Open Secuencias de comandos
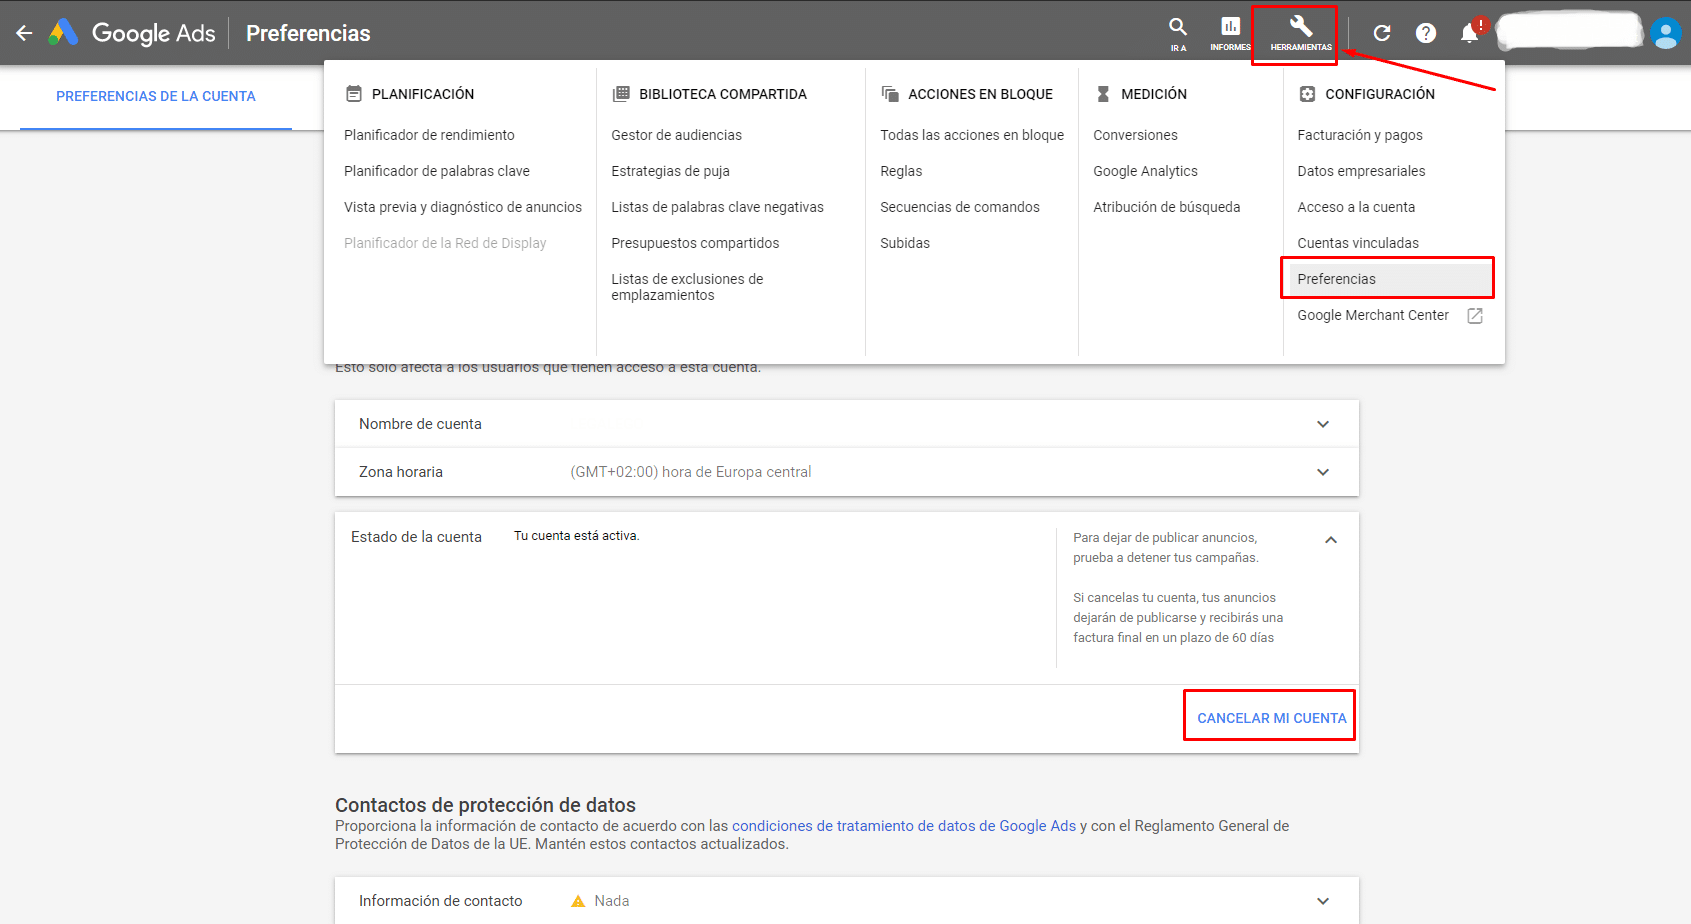The width and height of the screenshot is (1691, 924). click(960, 207)
